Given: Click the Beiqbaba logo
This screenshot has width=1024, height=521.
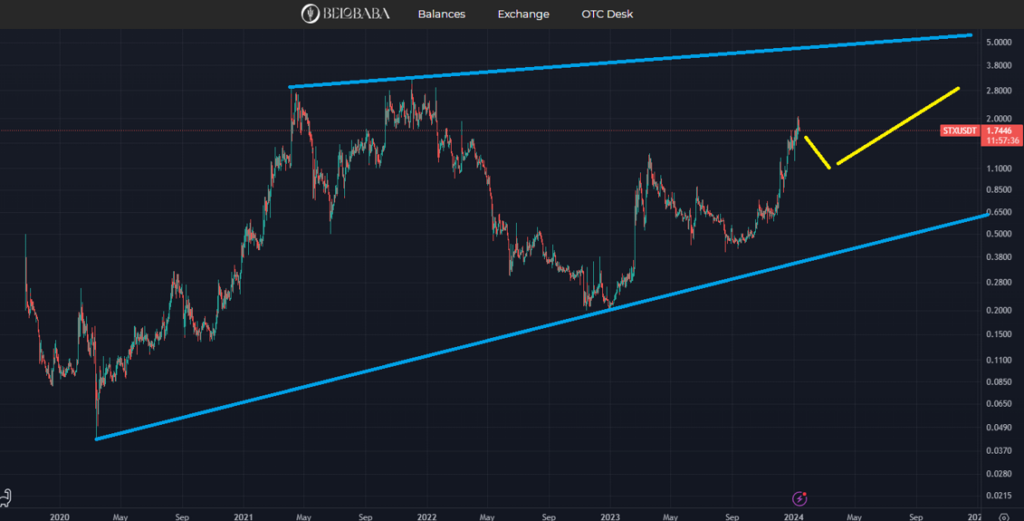Looking at the screenshot, I should pos(346,14).
